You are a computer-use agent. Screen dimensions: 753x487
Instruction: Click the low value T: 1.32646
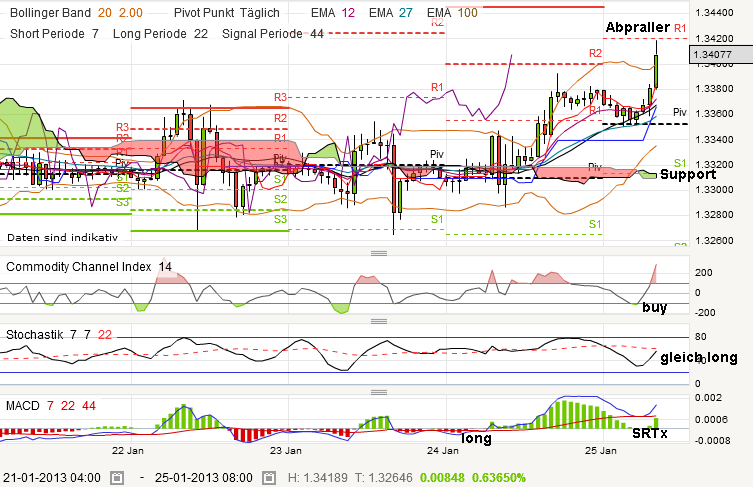tap(383, 478)
